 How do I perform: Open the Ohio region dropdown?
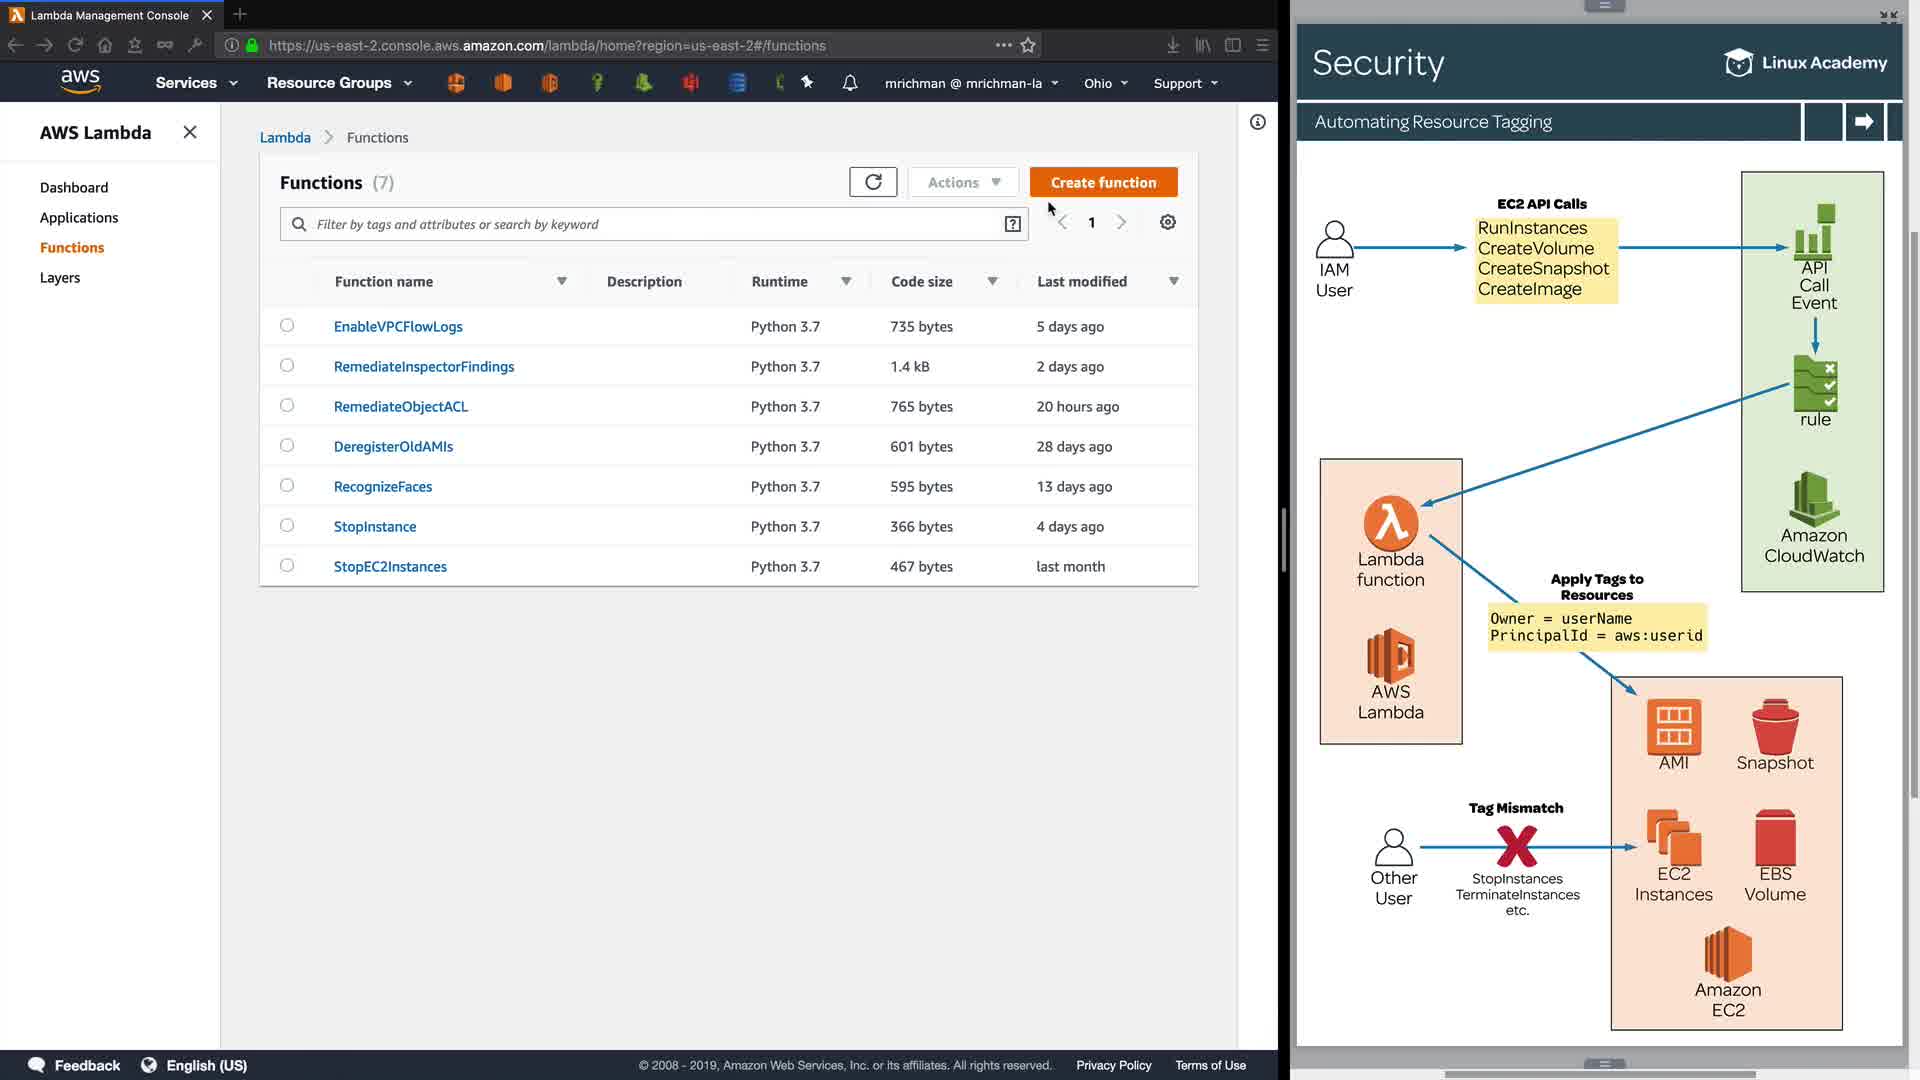(1105, 83)
